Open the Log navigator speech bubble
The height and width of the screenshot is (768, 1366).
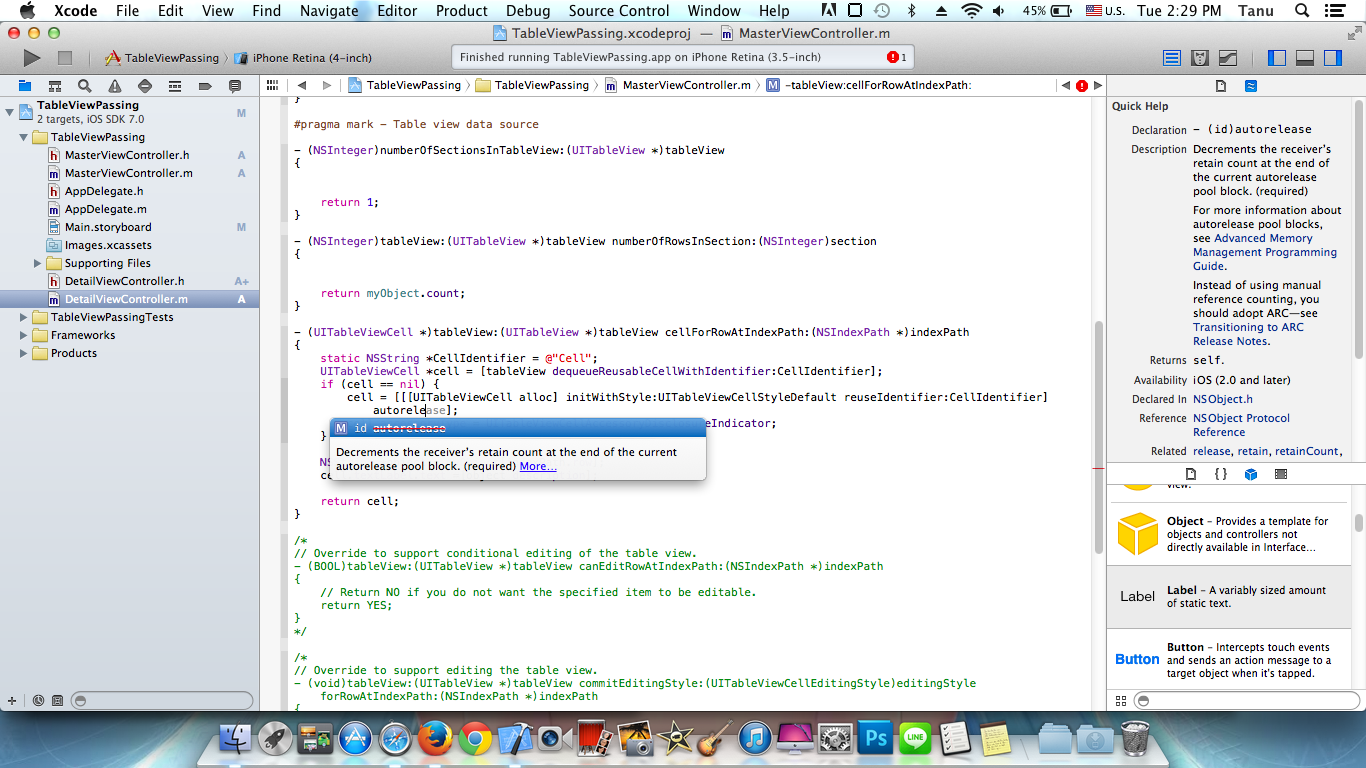[235, 86]
